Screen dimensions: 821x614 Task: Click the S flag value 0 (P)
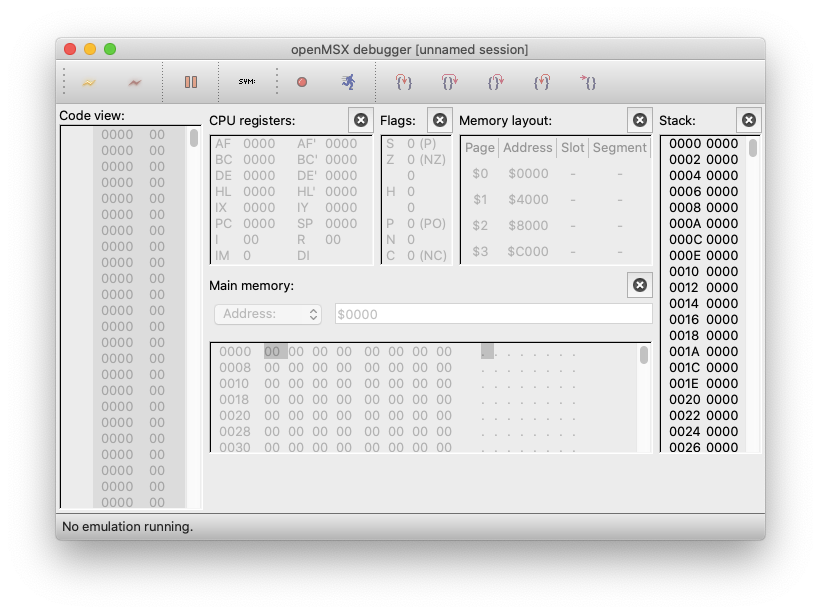[421, 144]
